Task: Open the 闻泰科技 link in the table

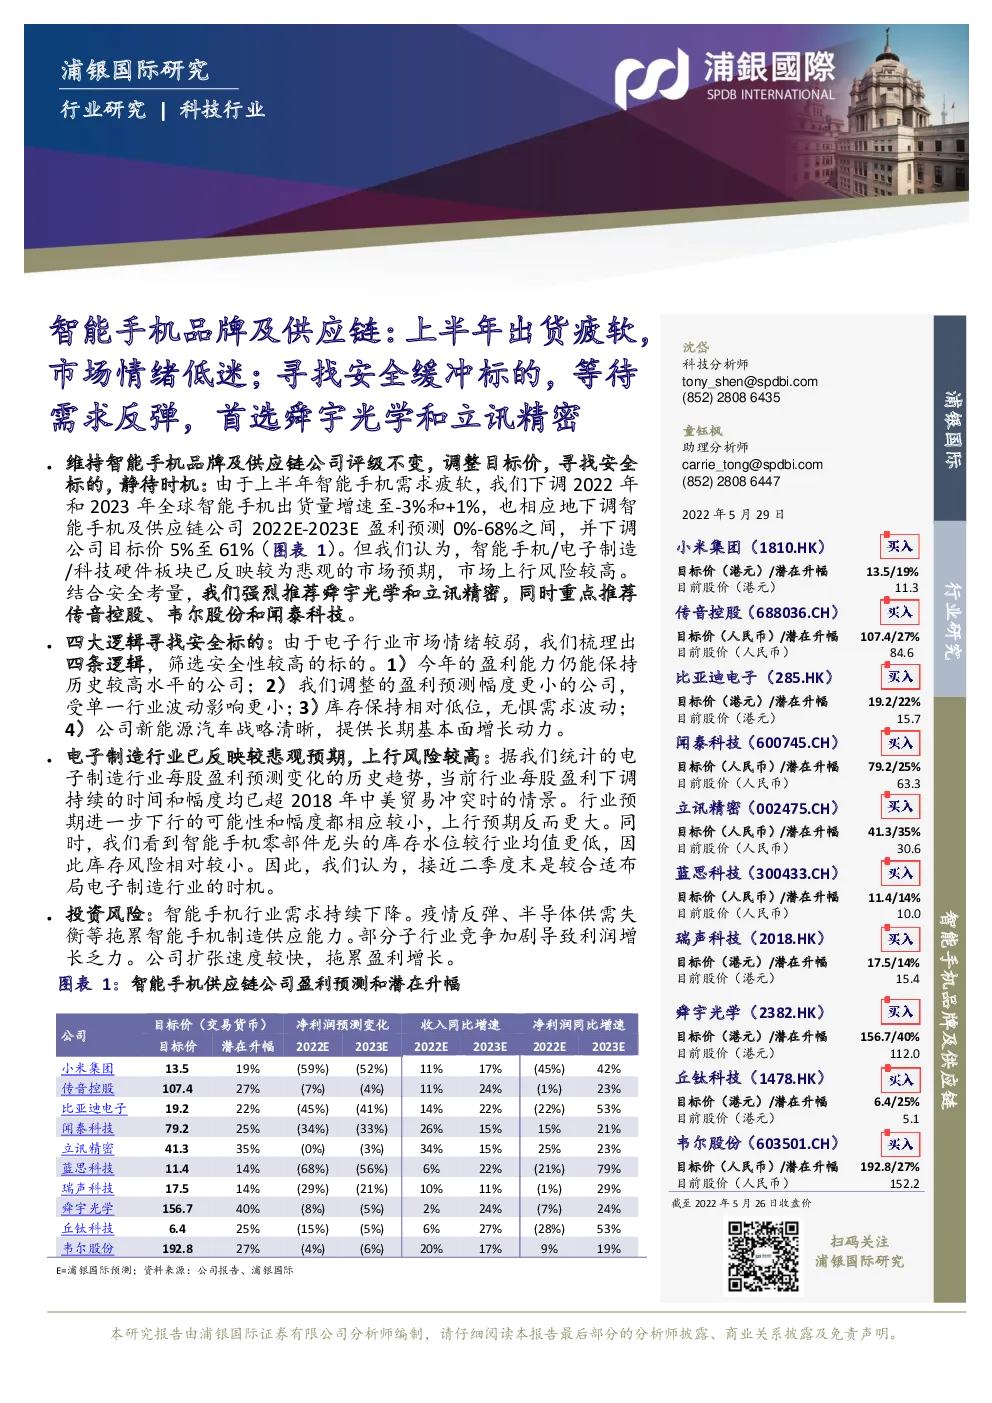Action: pos(87,1129)
